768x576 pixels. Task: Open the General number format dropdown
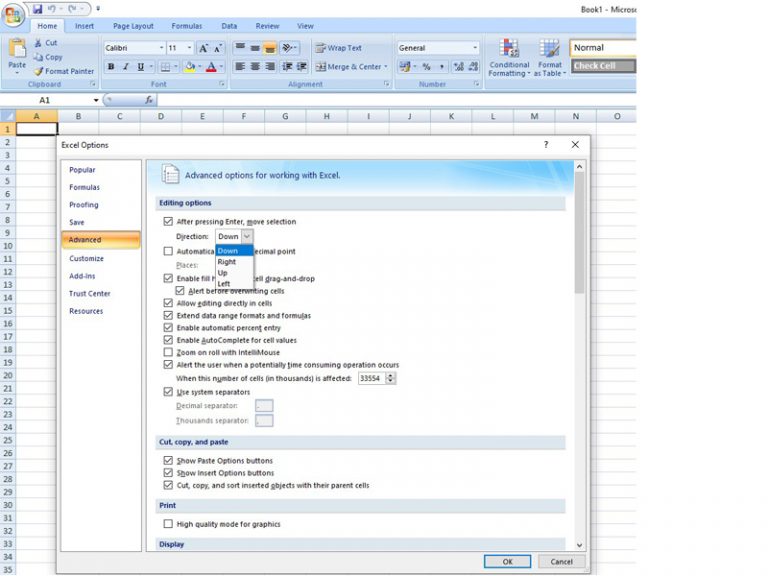point(475,48)
